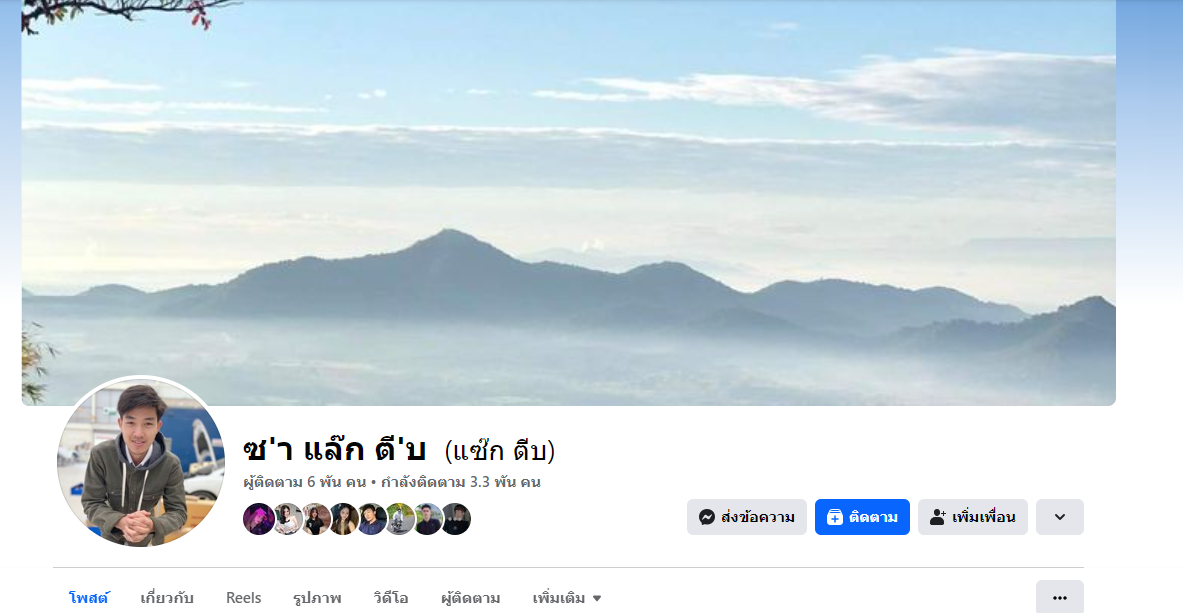Select the โพสต์ tab

click(x=88, y=598)
